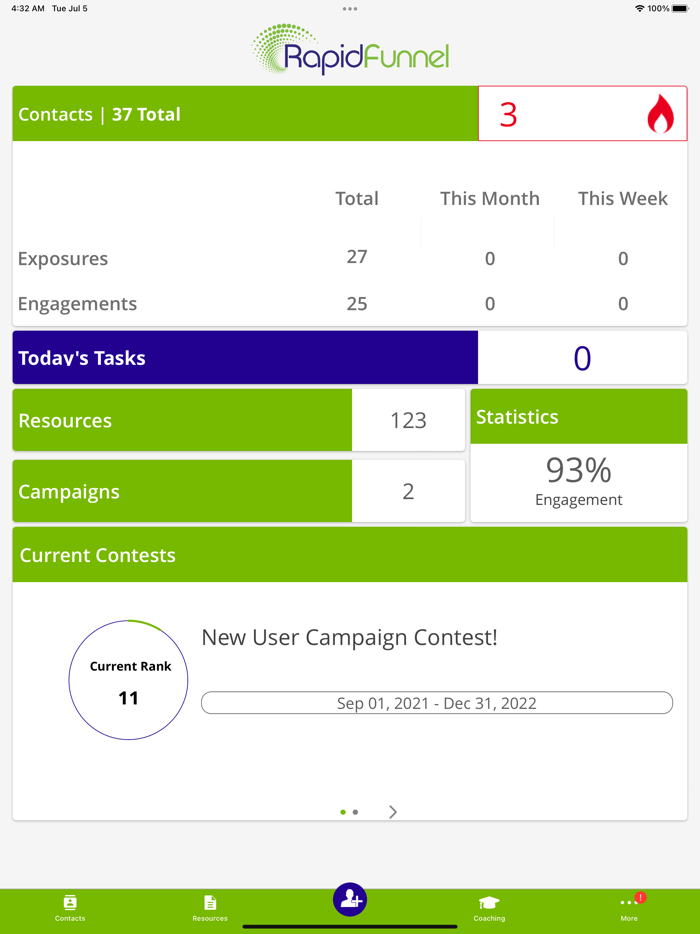
Task: Select the second carousel page dot
Action: point(356,812)
